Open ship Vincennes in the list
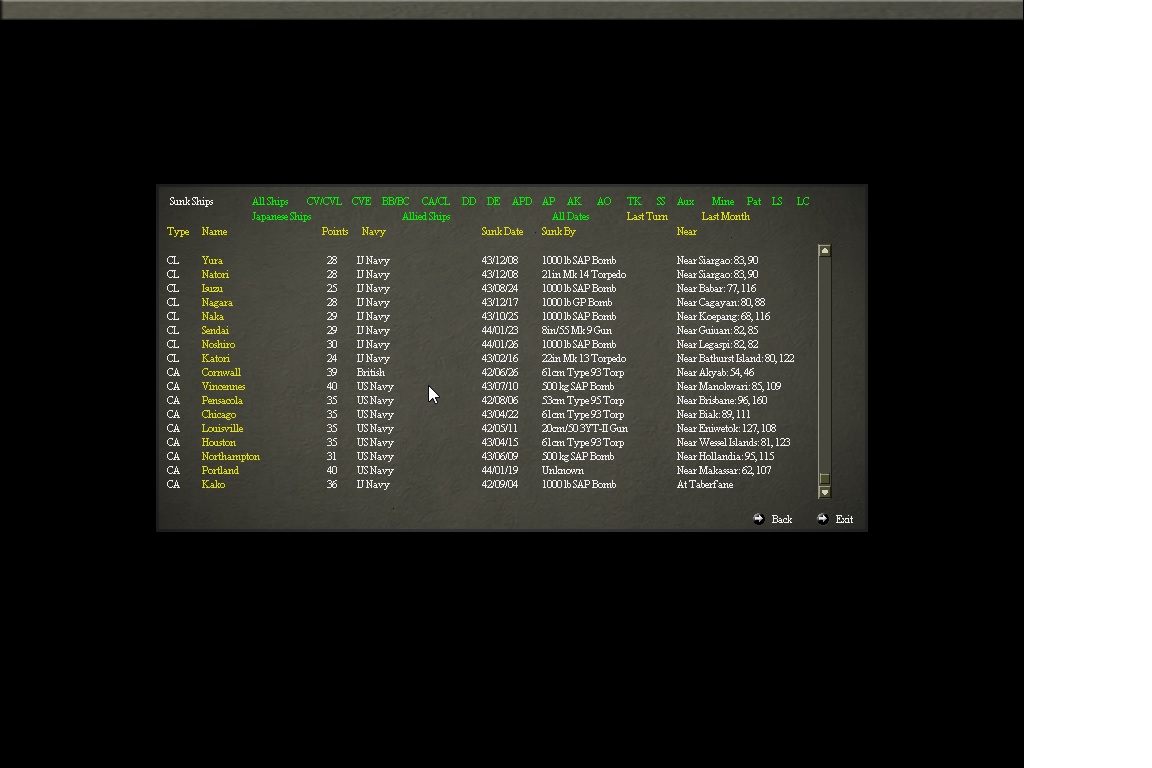The image size is (1152, 768). coord(223,387)
